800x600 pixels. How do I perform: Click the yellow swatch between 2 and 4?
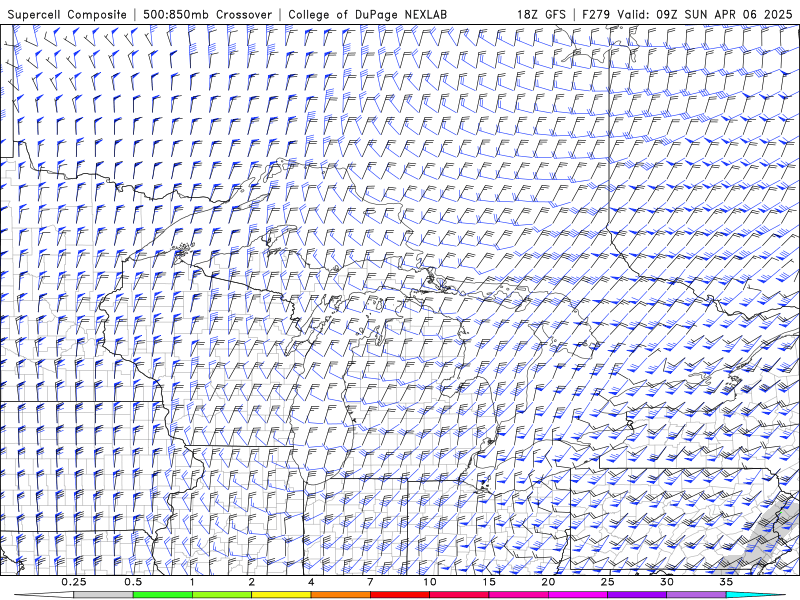pos(281,595)
